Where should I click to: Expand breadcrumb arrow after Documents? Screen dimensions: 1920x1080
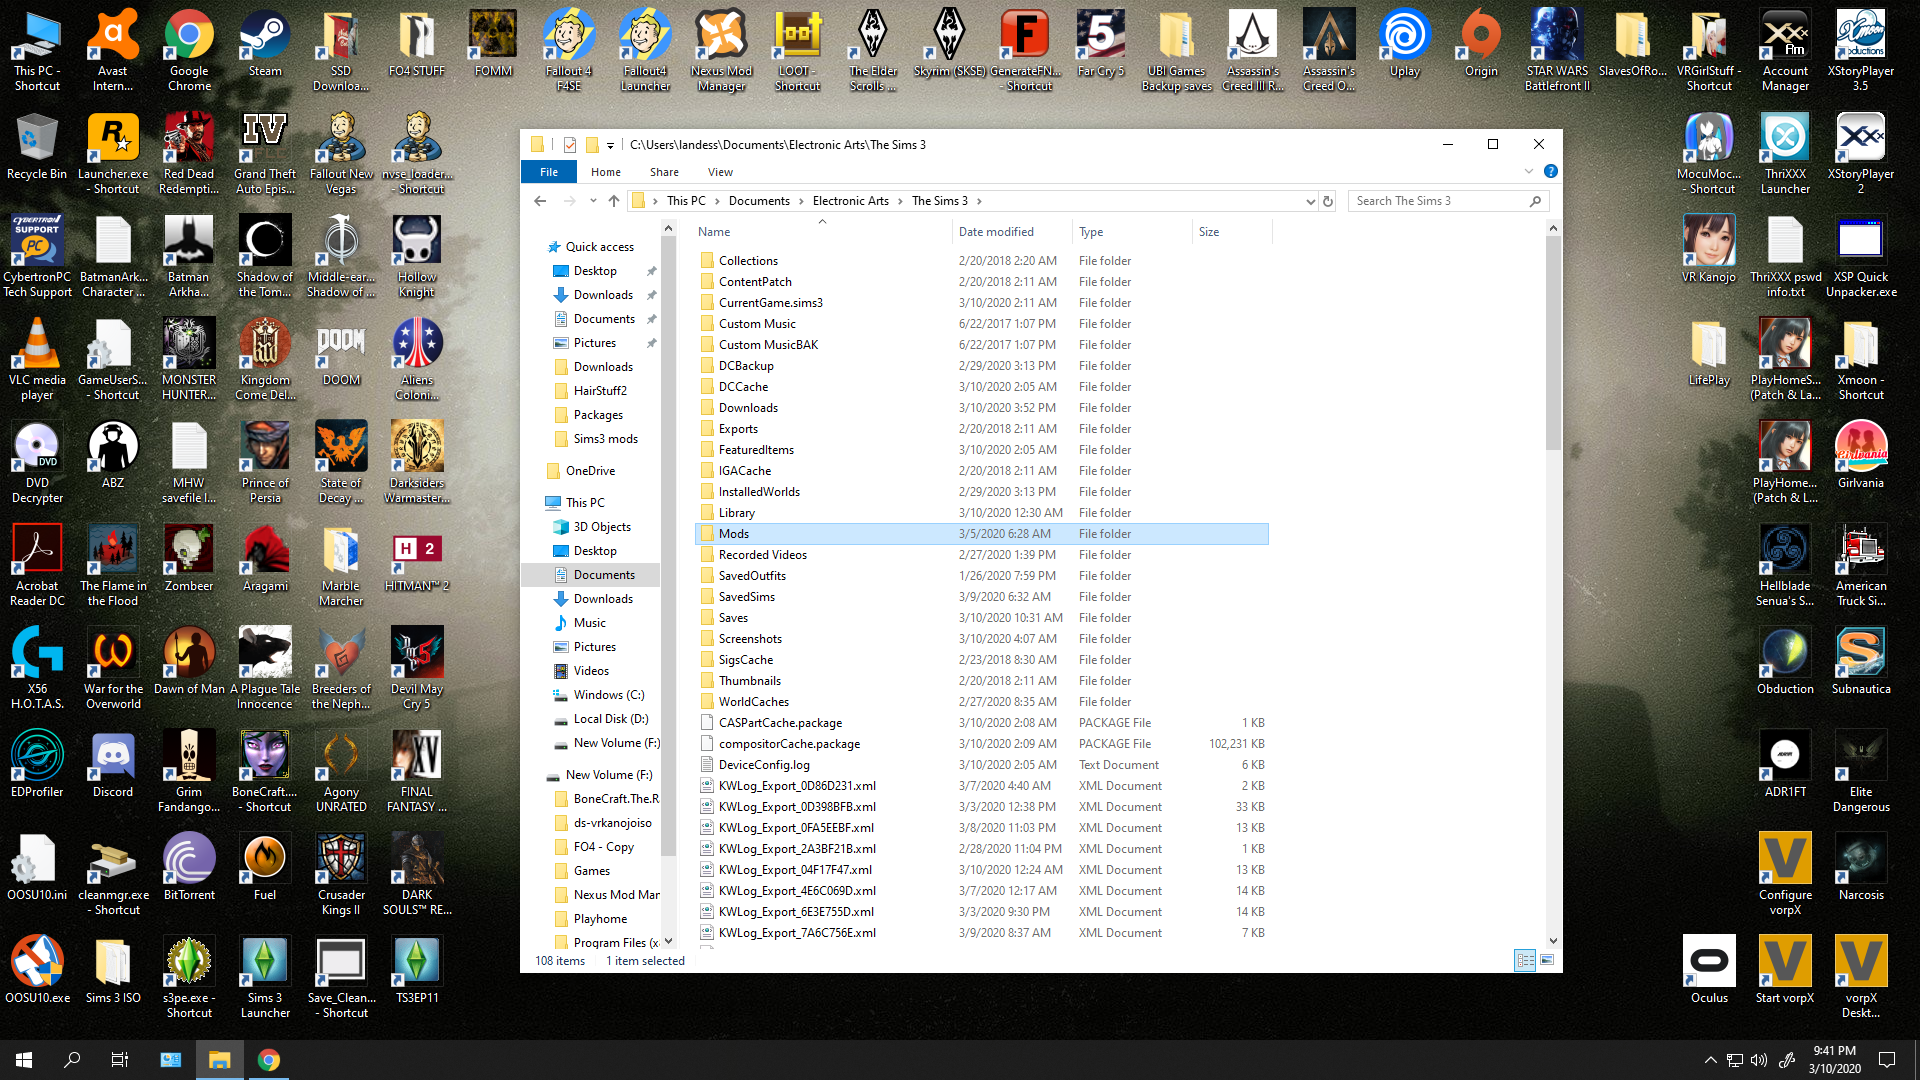(x=801, y=201)
